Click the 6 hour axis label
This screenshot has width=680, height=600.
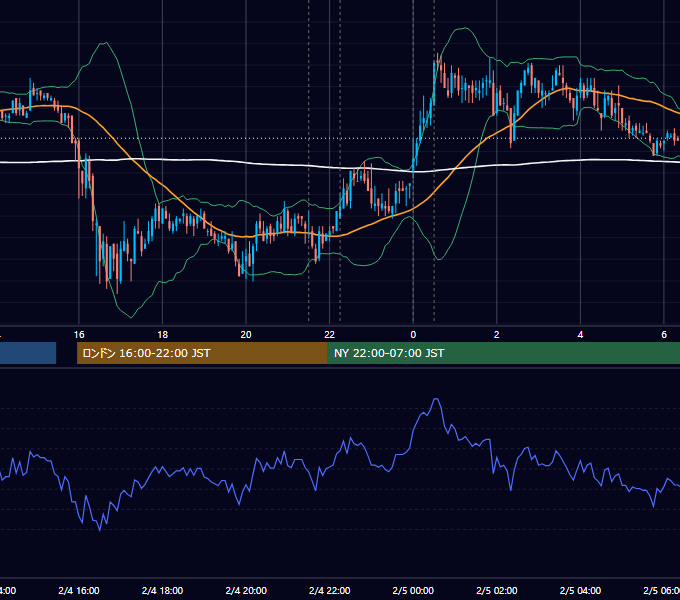[664, 335]
